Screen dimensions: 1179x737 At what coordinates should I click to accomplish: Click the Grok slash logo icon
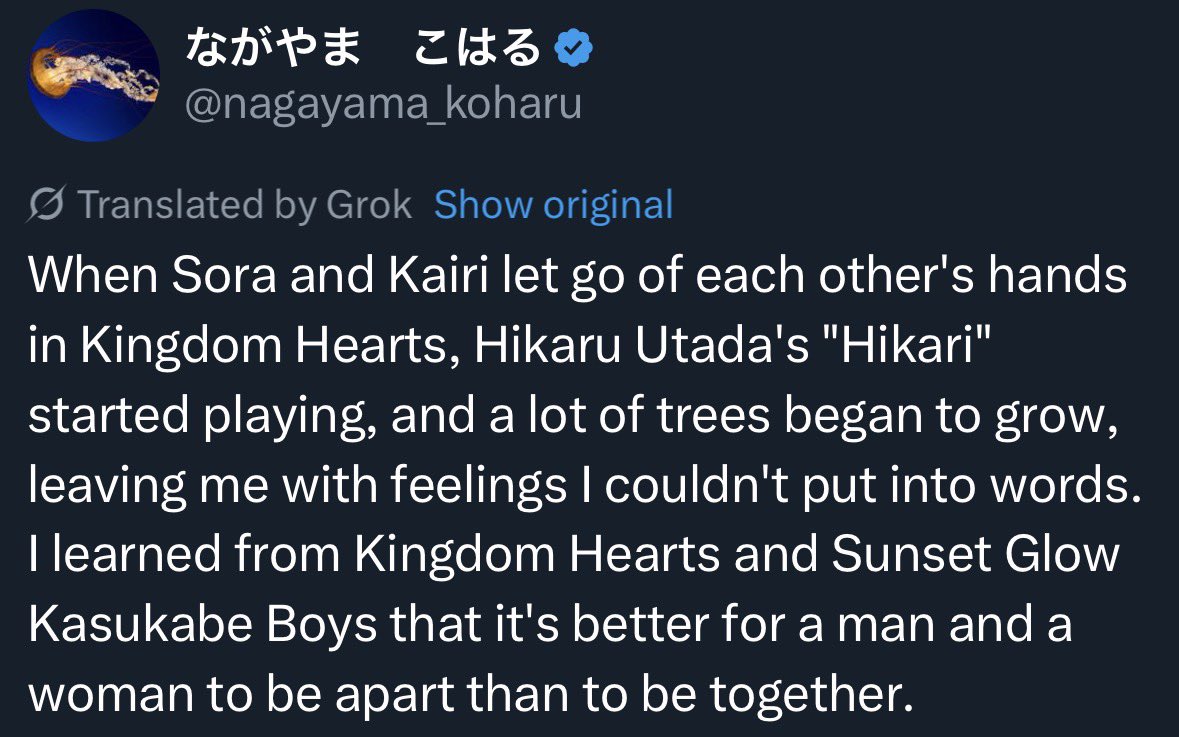click(47, 204)
